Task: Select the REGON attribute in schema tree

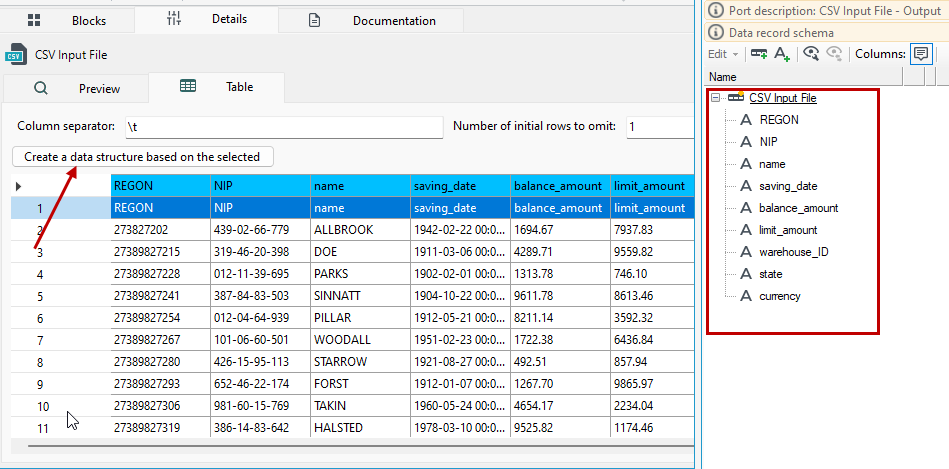Action: click(779, 120)
